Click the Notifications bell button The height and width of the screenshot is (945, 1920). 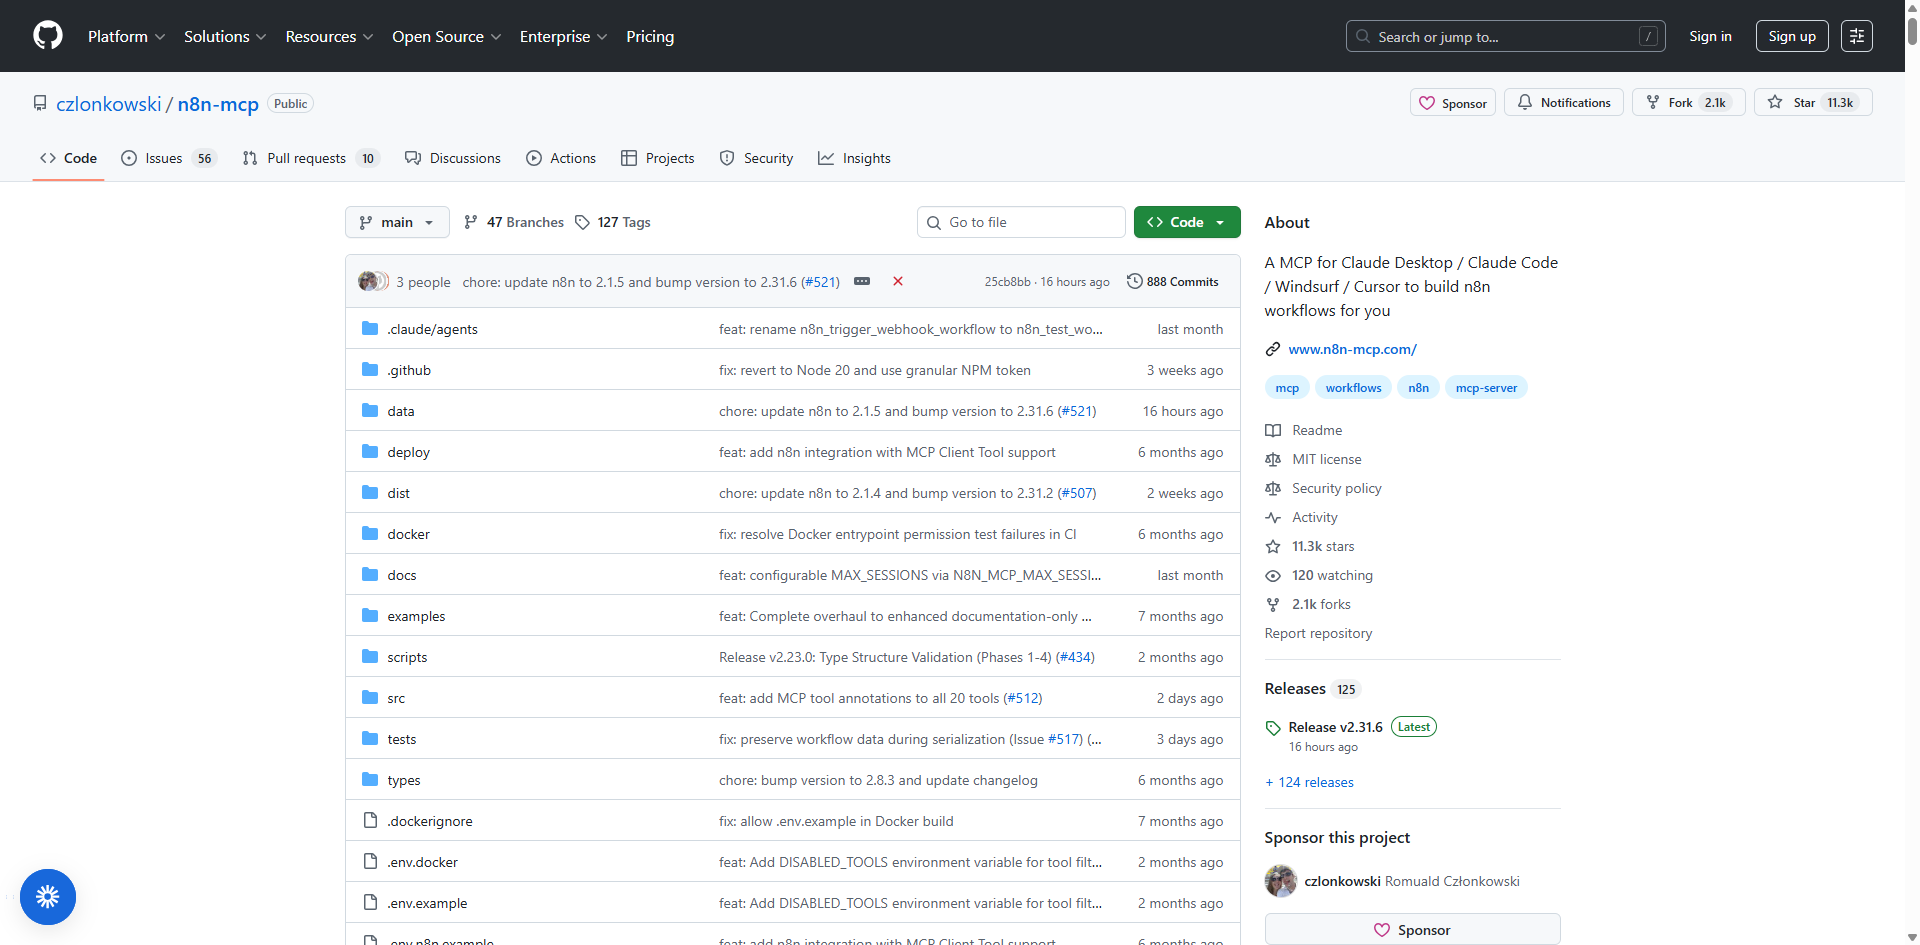tap(1564, 103)
